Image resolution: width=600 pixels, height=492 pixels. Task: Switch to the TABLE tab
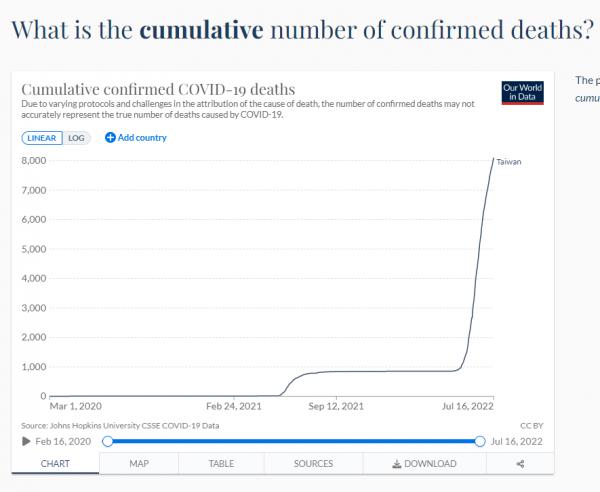tap(221, 464)
